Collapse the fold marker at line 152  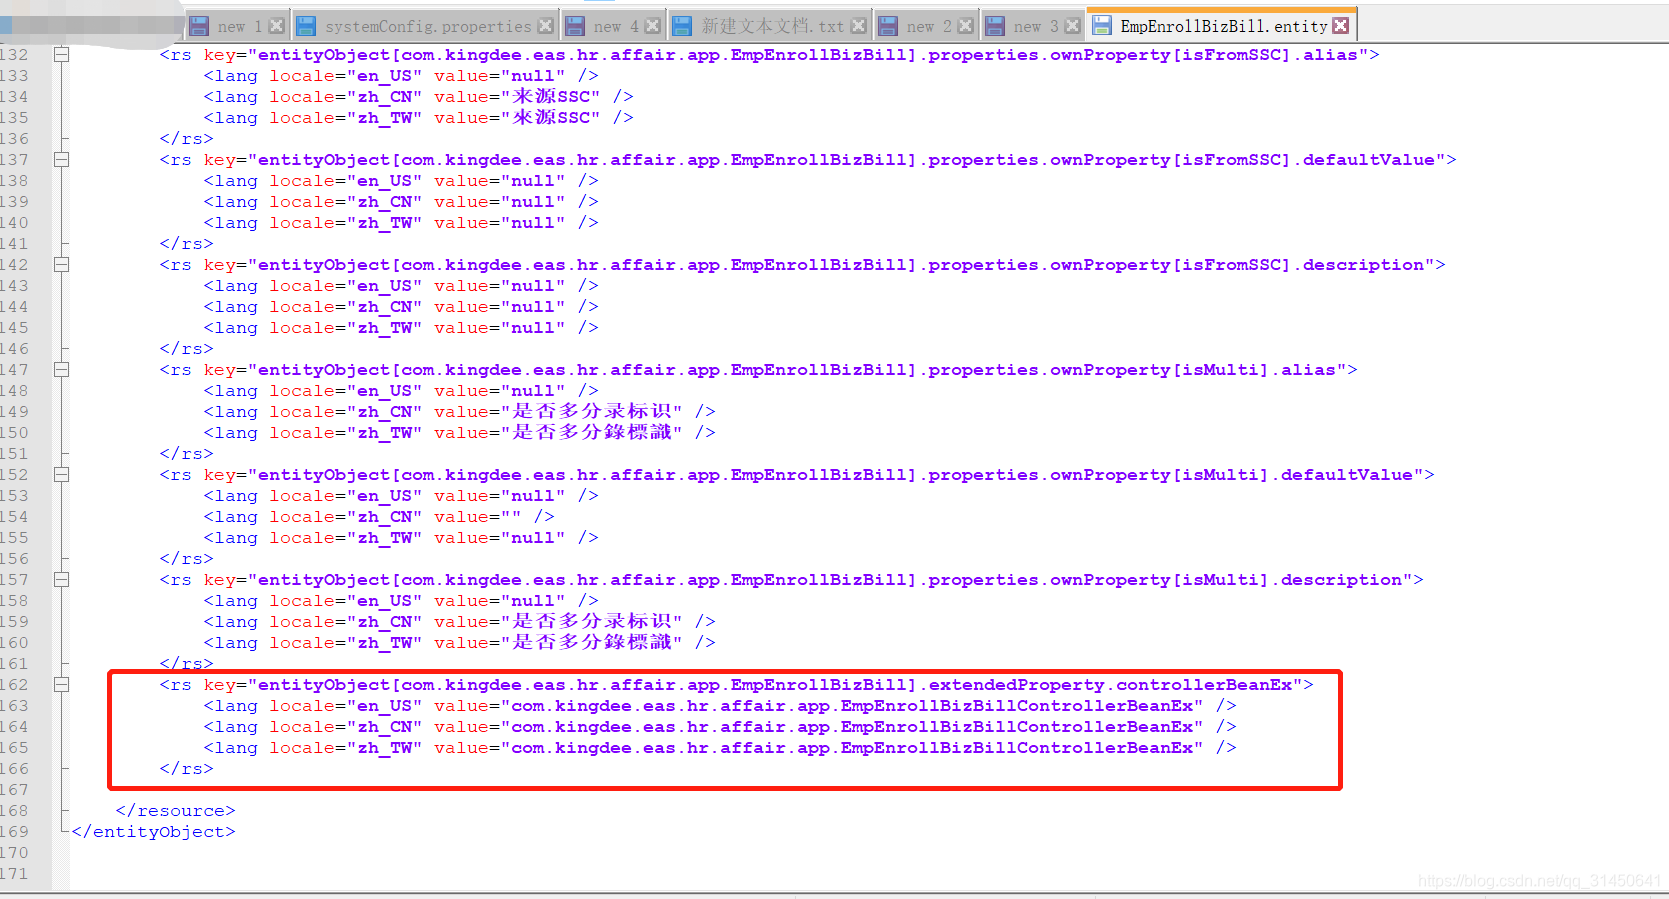tap(61, 475)
